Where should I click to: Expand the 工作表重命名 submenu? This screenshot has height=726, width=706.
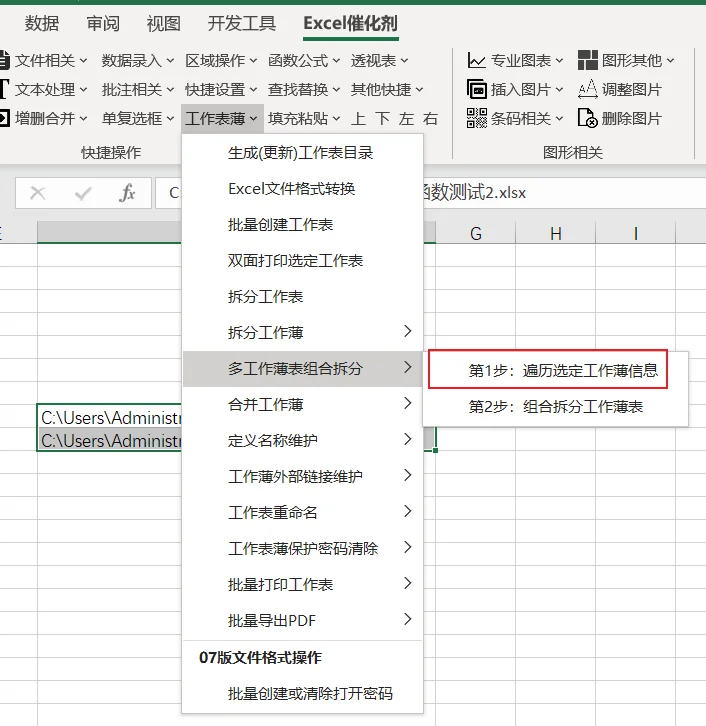click(x=302, y=513)
